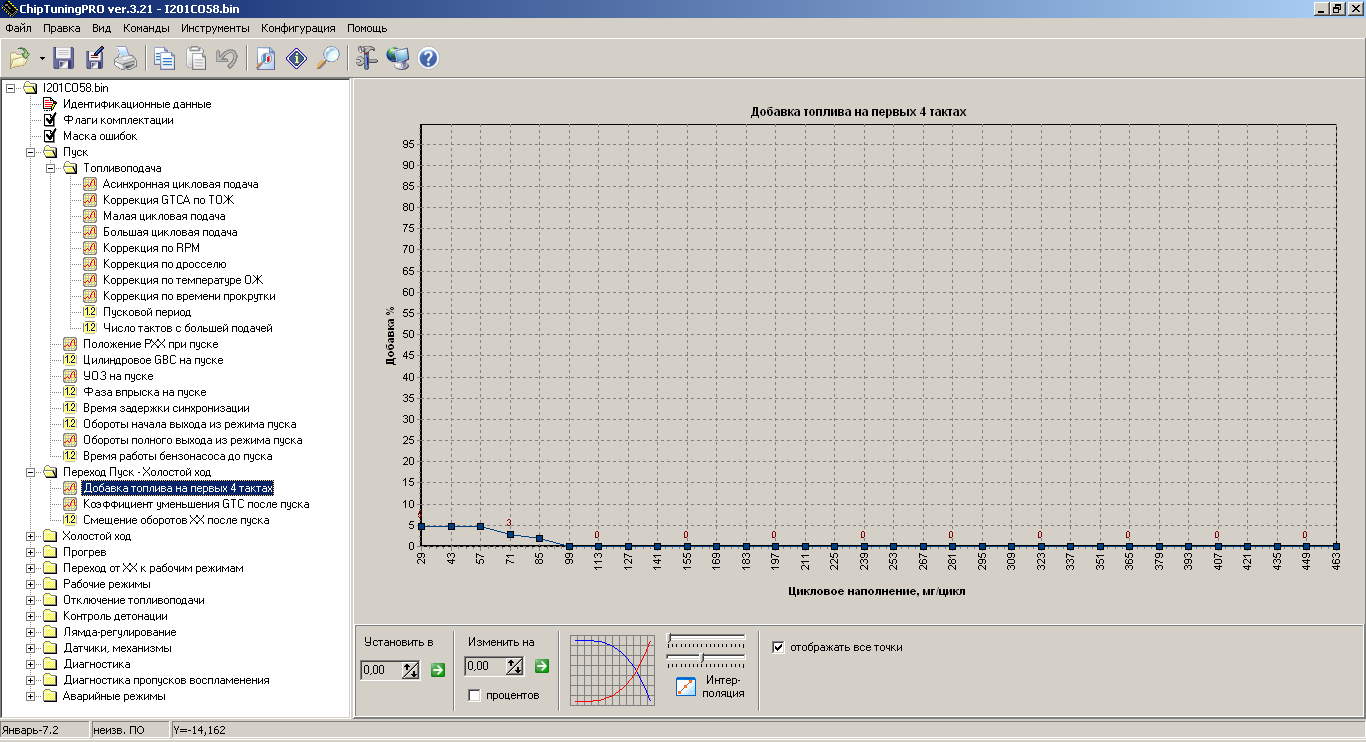The width and height of the screenshot is (1366, 742).
Task: Click graph icon beside Коррекция по RPM
Action: tap(89, 248)
